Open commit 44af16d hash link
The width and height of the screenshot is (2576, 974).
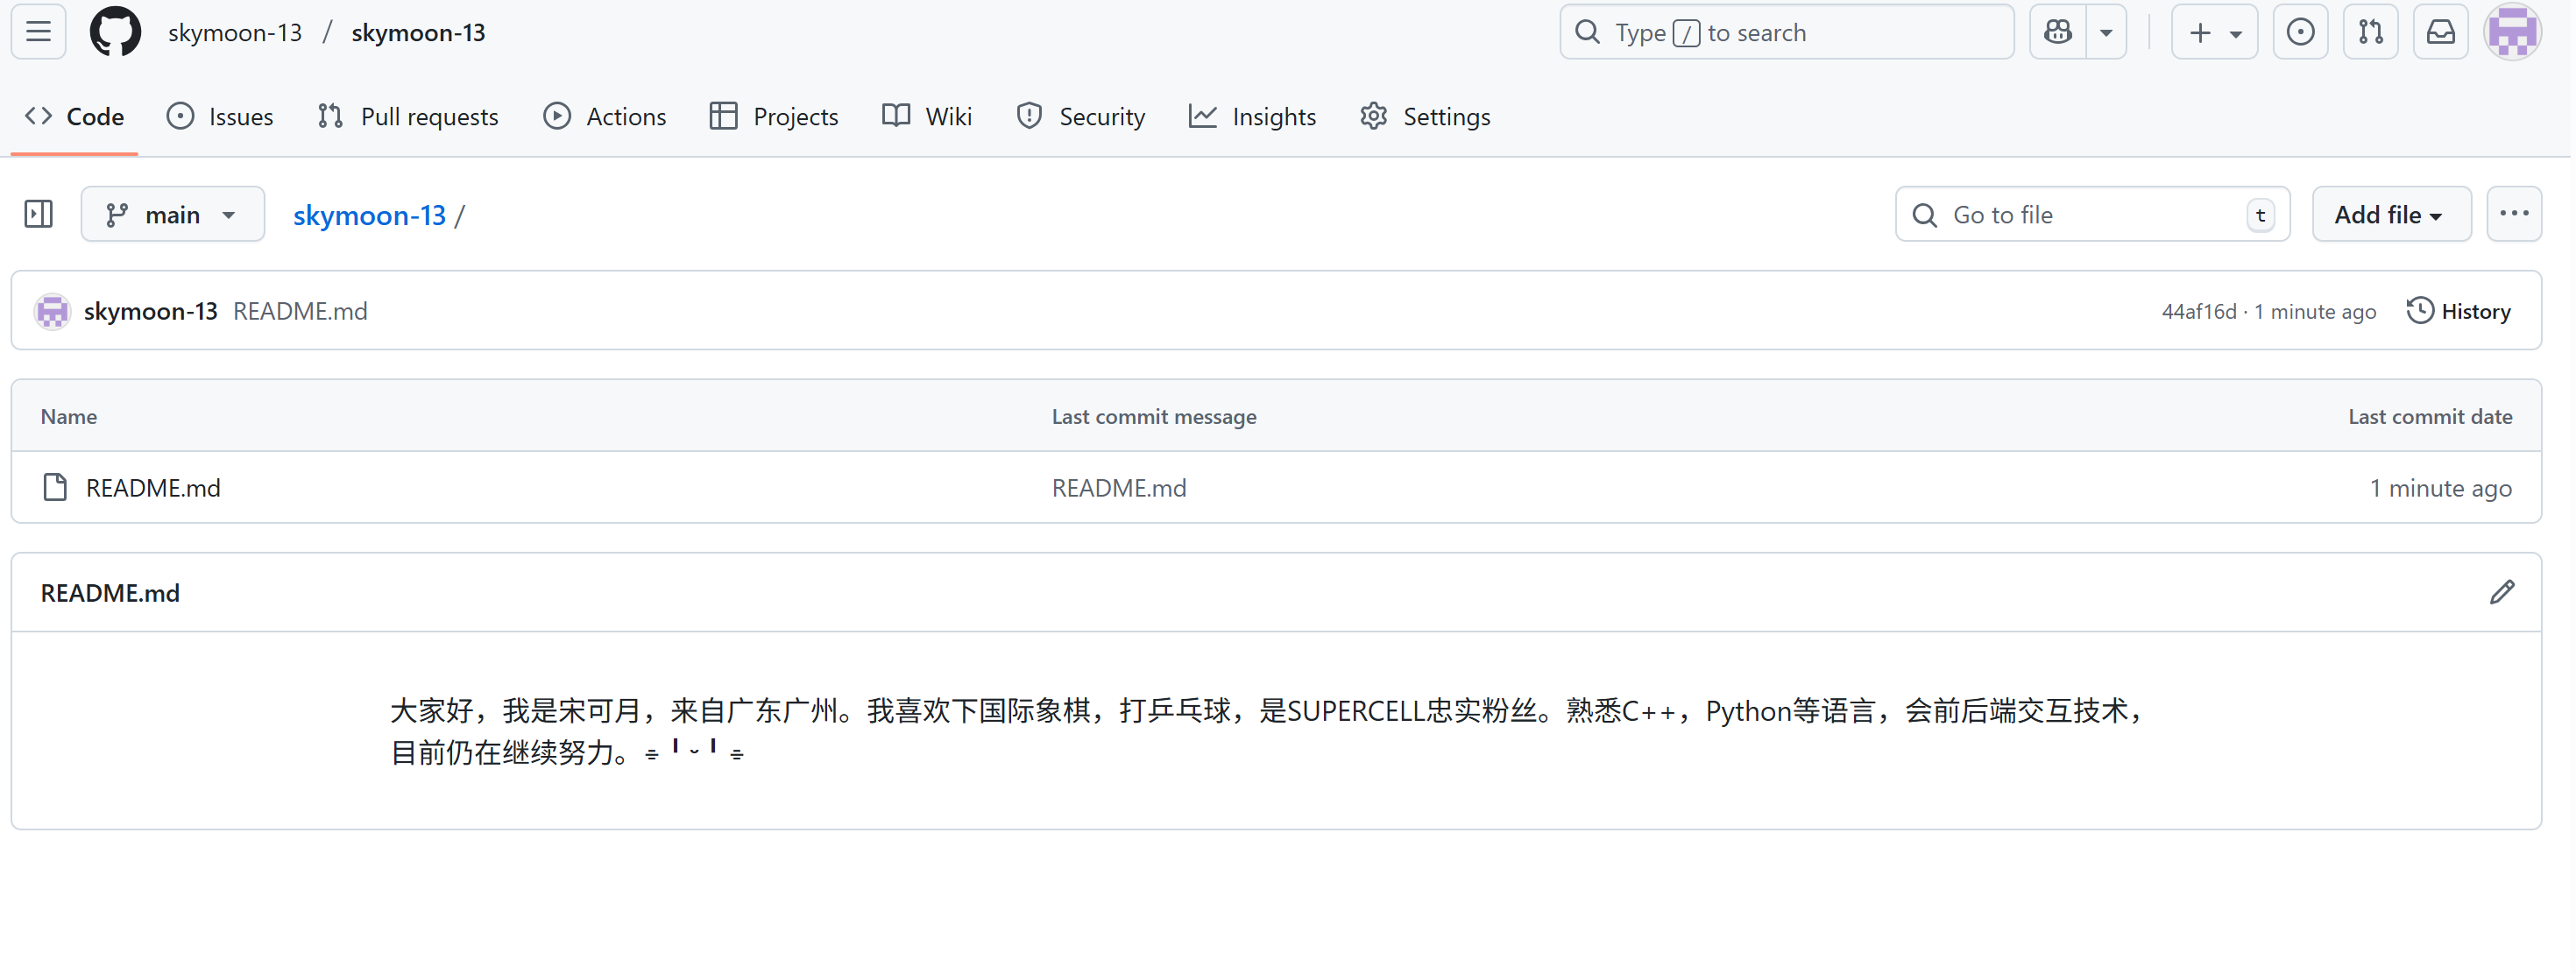tap(2198, 311)
